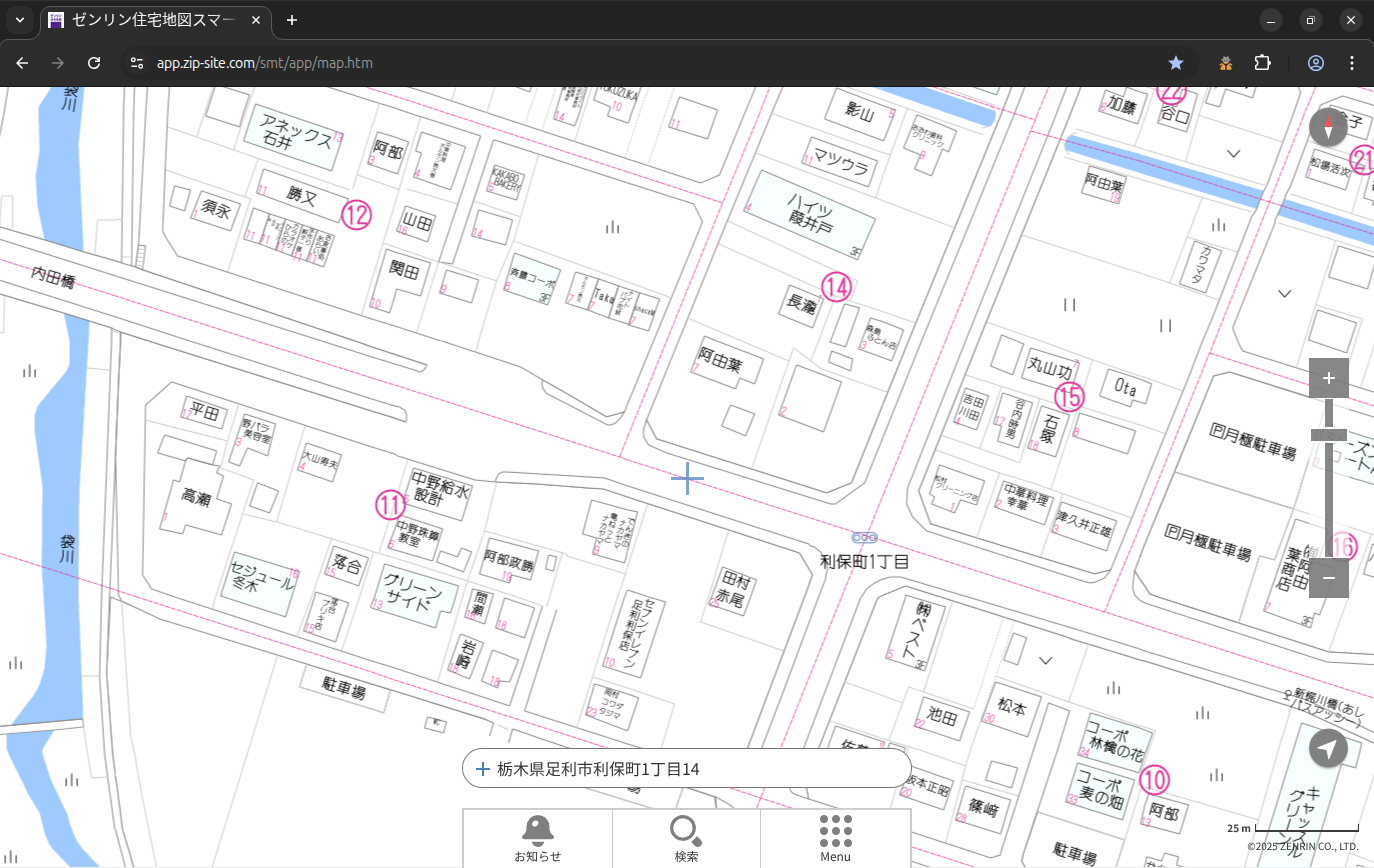
Task: Open the Chrome profile account button
Action: point(1315,63)
